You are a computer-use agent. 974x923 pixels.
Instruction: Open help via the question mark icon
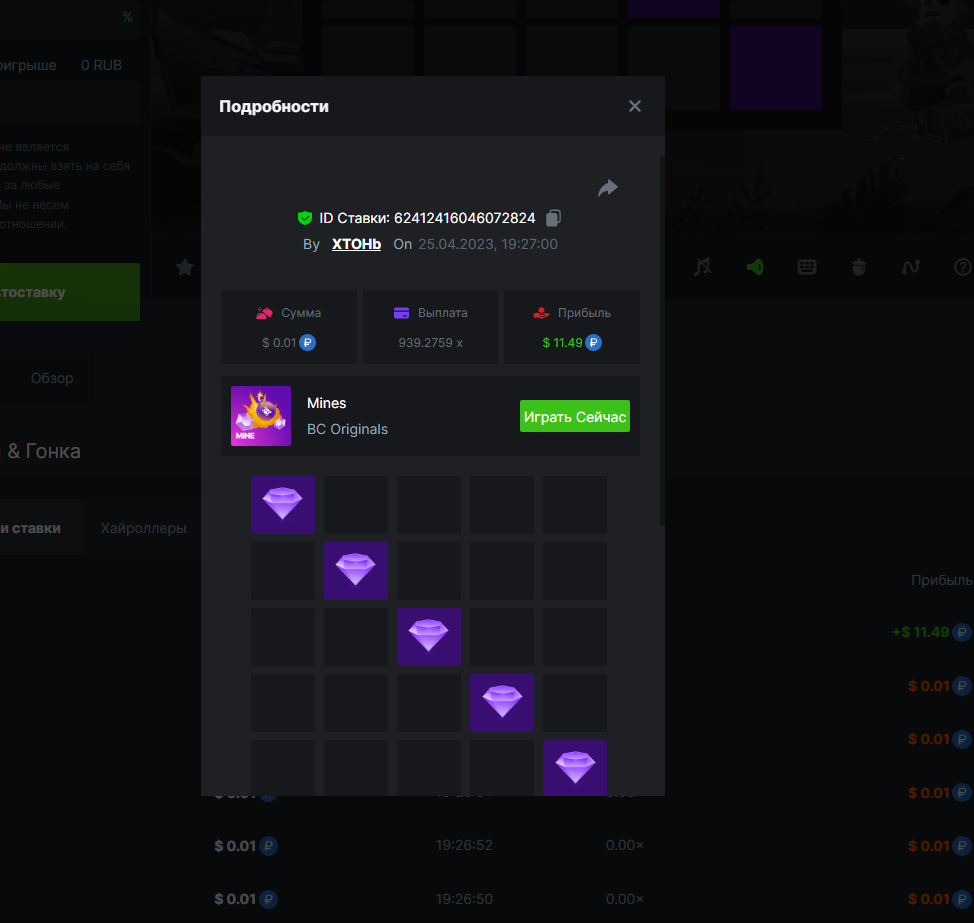tap(962, 267)
